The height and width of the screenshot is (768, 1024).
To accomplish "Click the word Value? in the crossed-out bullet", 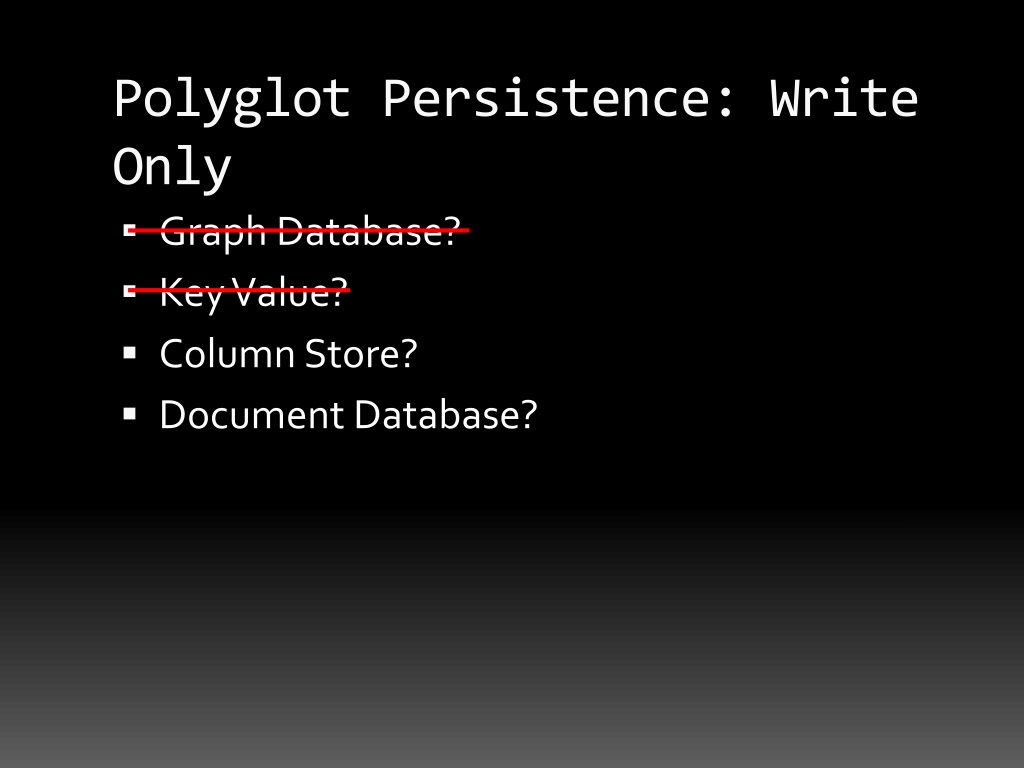I will (290, 292).
